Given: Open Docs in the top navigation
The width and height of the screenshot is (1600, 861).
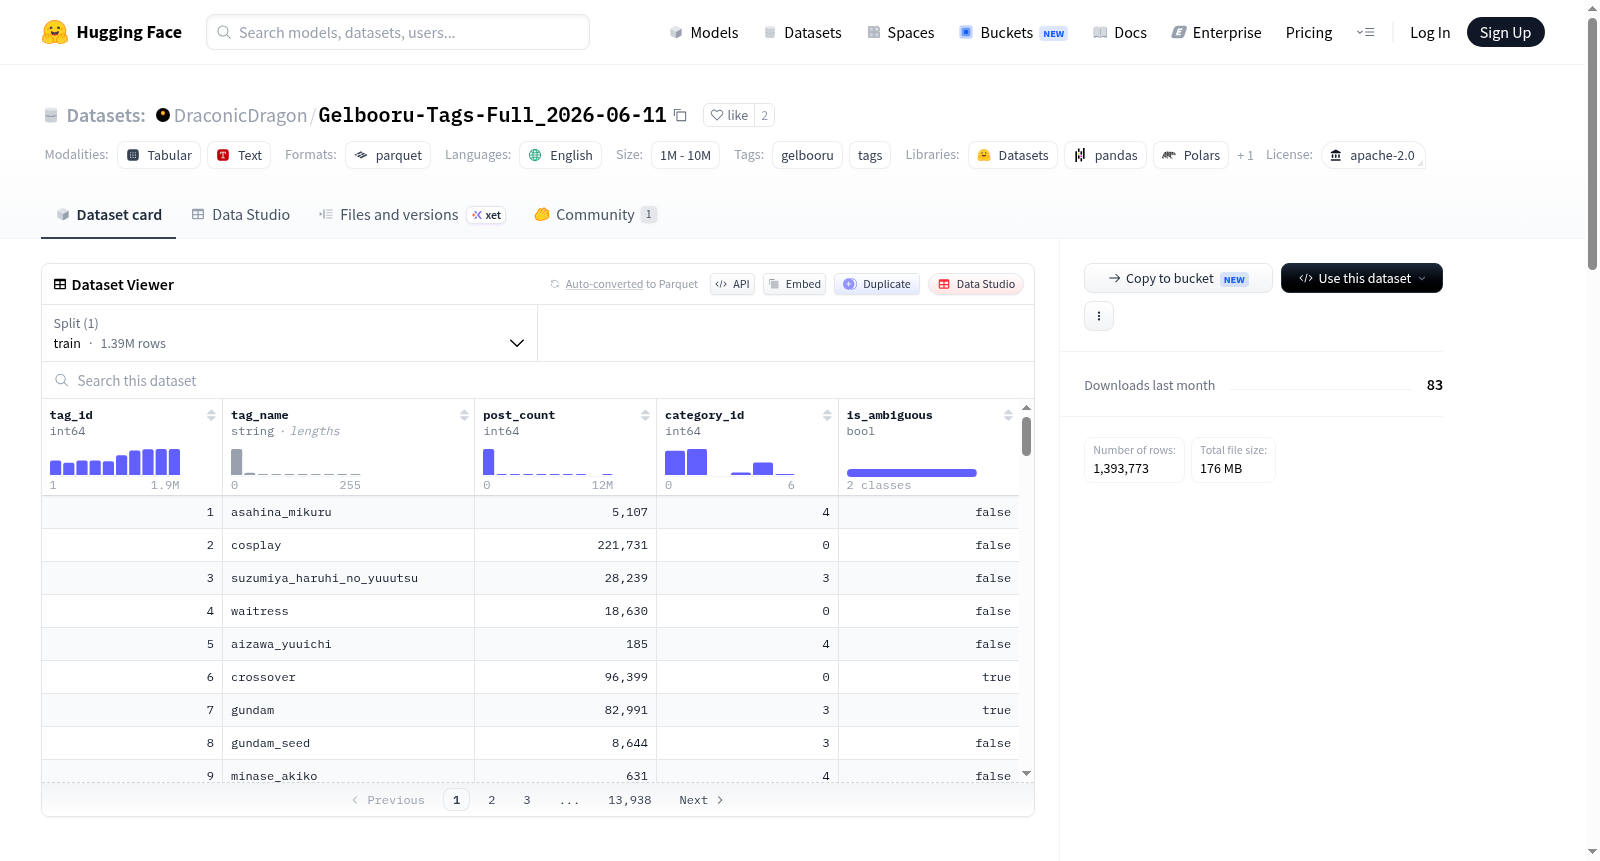Looking at the screenshot, I should pos(1120,32).
